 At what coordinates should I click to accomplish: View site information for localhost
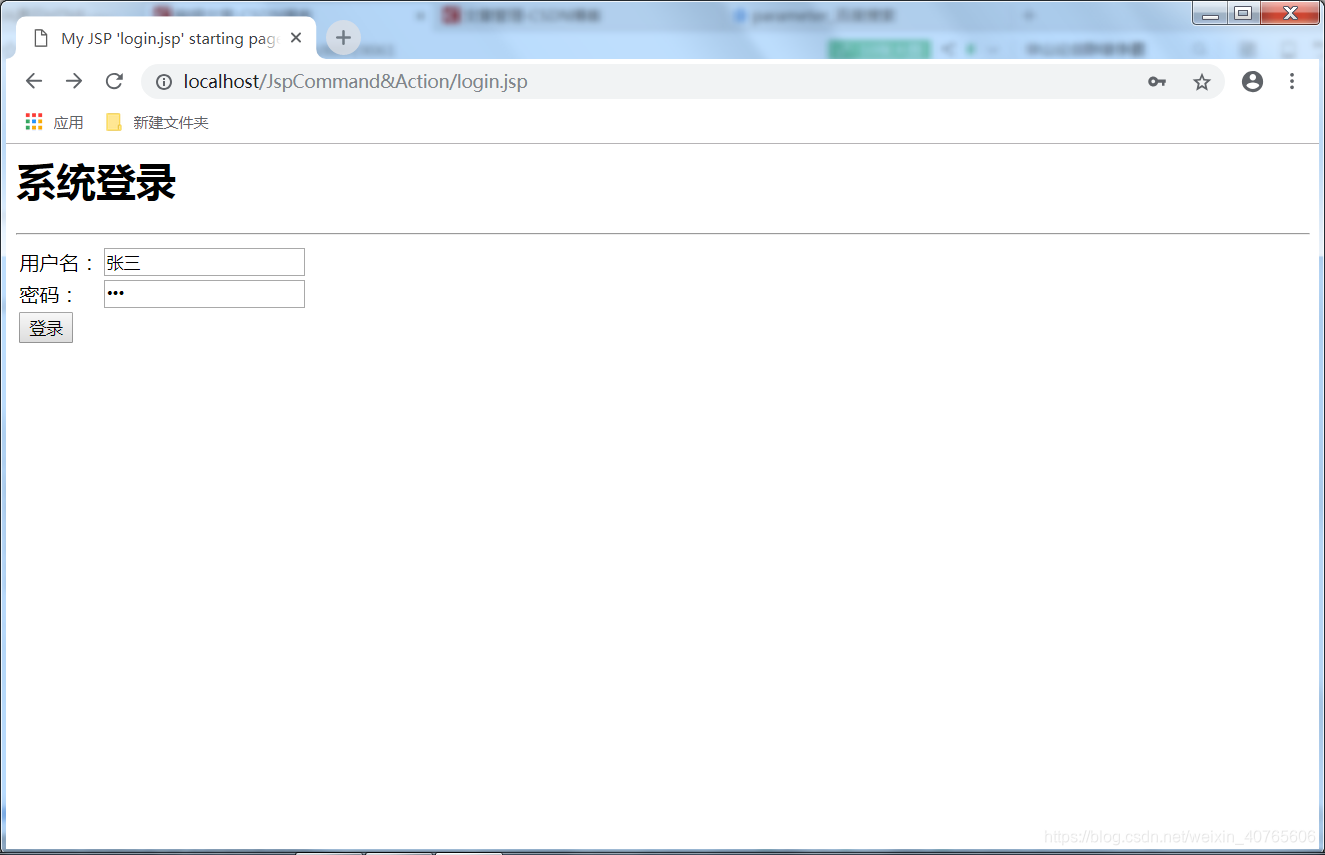pos(164,82)
